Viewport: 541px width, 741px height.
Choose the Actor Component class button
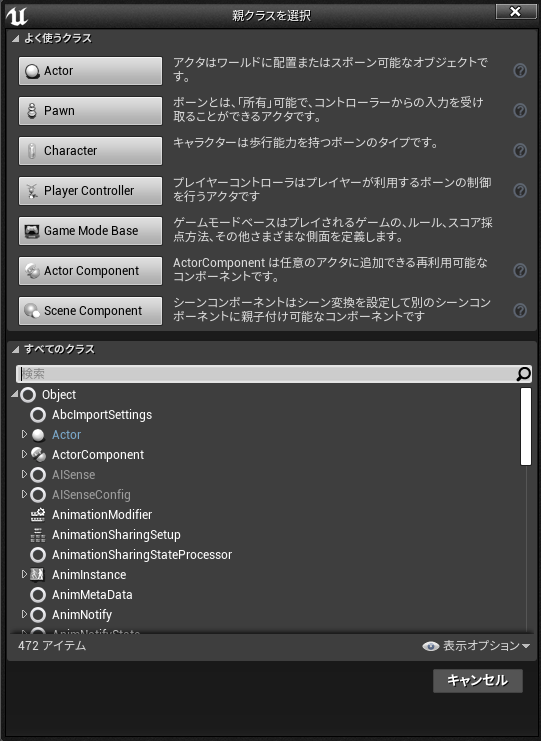[90, 271]
